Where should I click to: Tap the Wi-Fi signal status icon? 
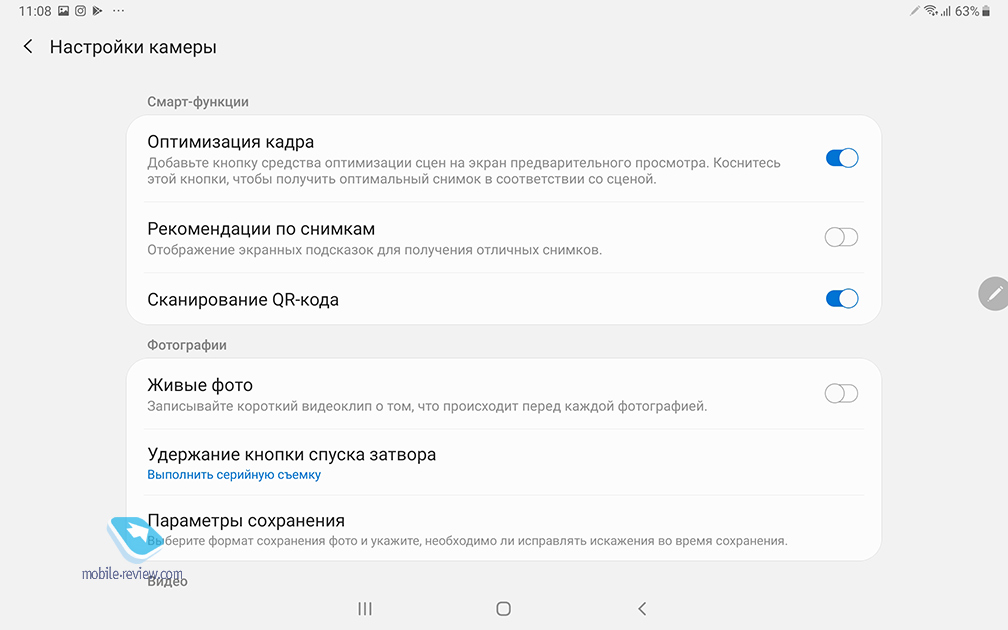click(x=930, y=11)
